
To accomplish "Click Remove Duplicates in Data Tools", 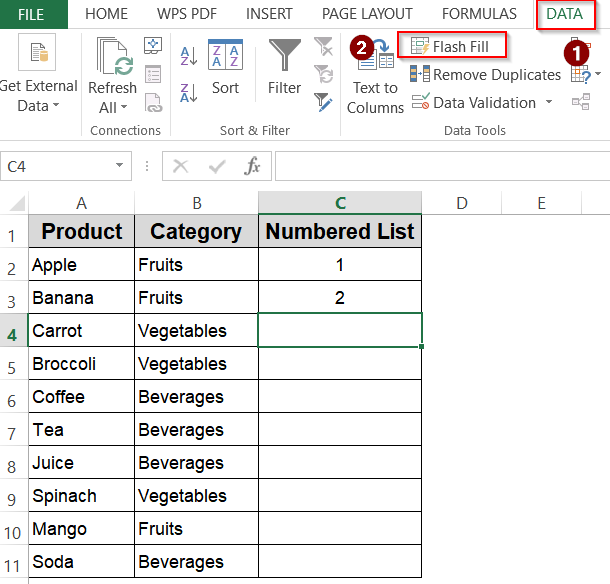I will 485,75.
